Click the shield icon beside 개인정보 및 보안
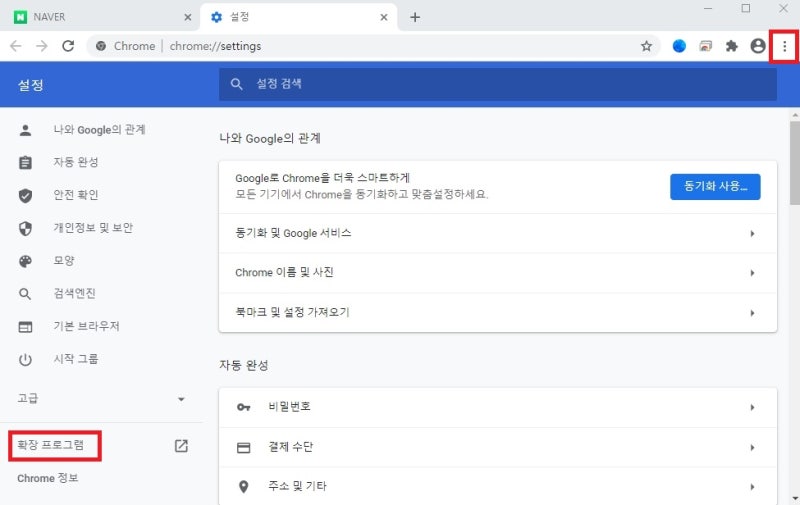 pyautogui.click(x=25, y=228)
